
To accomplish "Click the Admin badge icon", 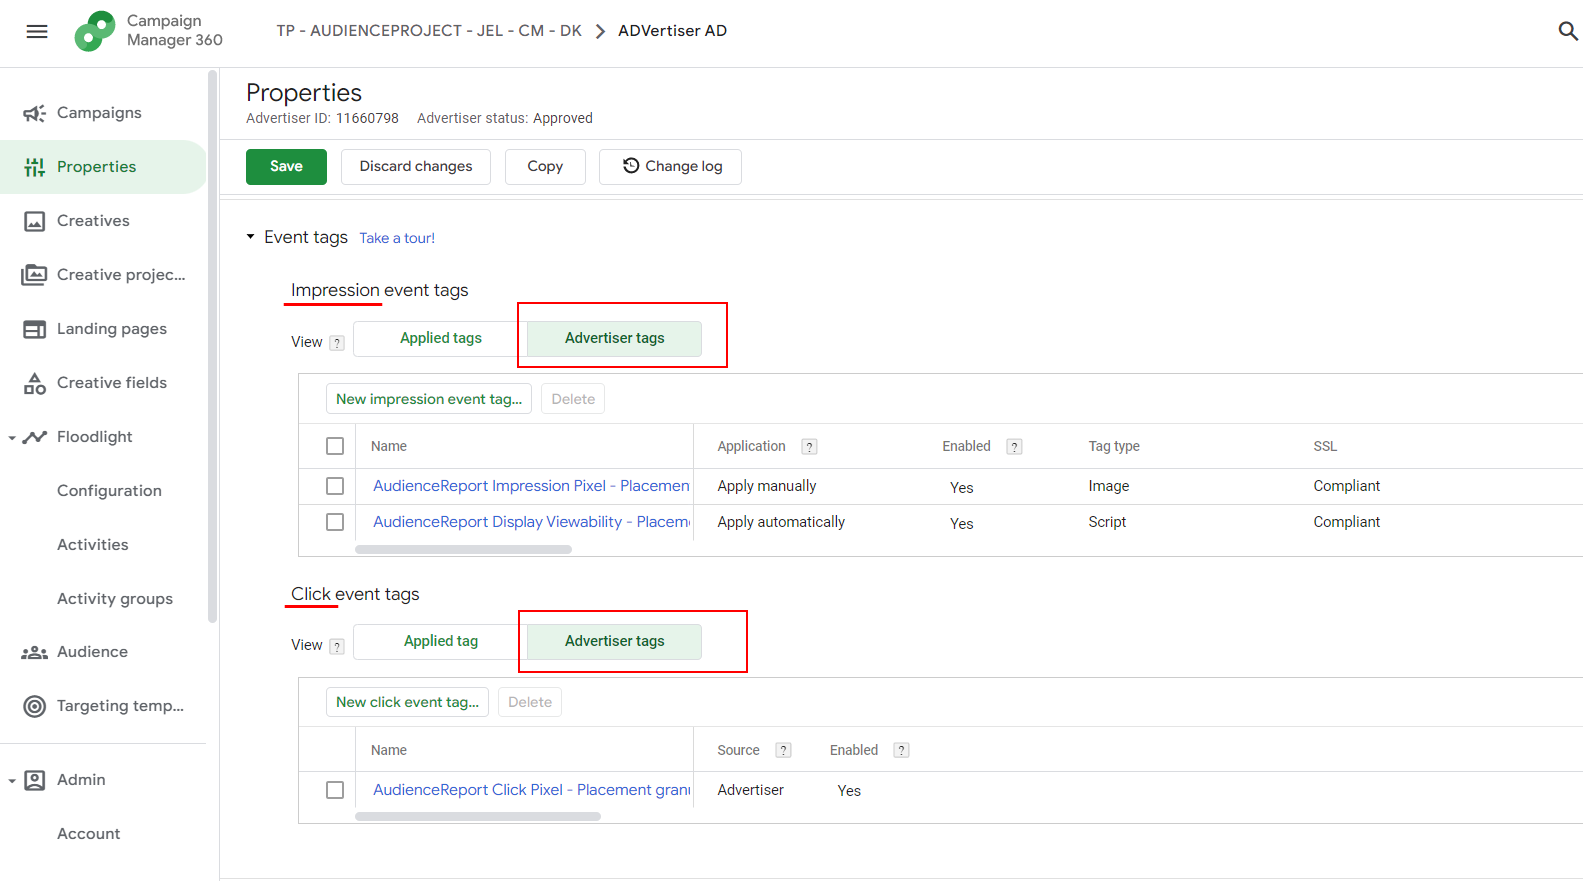I will pyautogui.click(x=34, y=780).
